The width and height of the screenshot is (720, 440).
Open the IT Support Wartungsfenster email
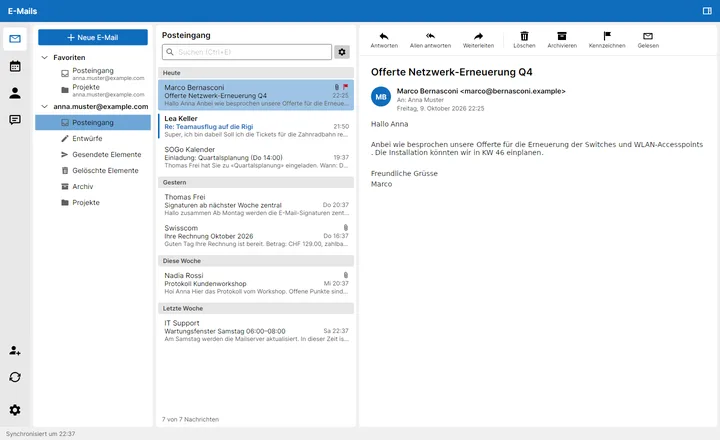coord(256,331)
